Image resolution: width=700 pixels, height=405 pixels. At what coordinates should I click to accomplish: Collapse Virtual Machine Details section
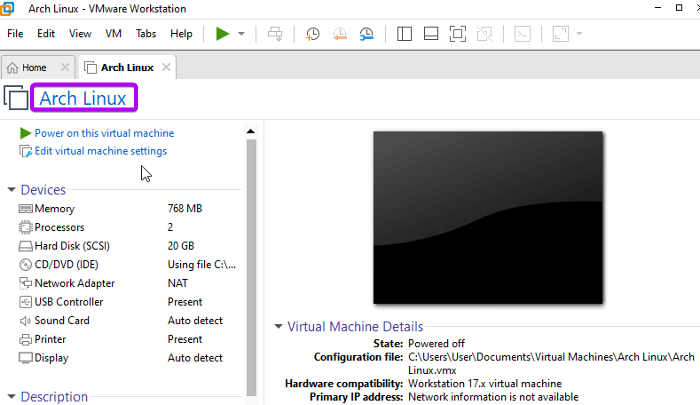[x=279, y=326]
